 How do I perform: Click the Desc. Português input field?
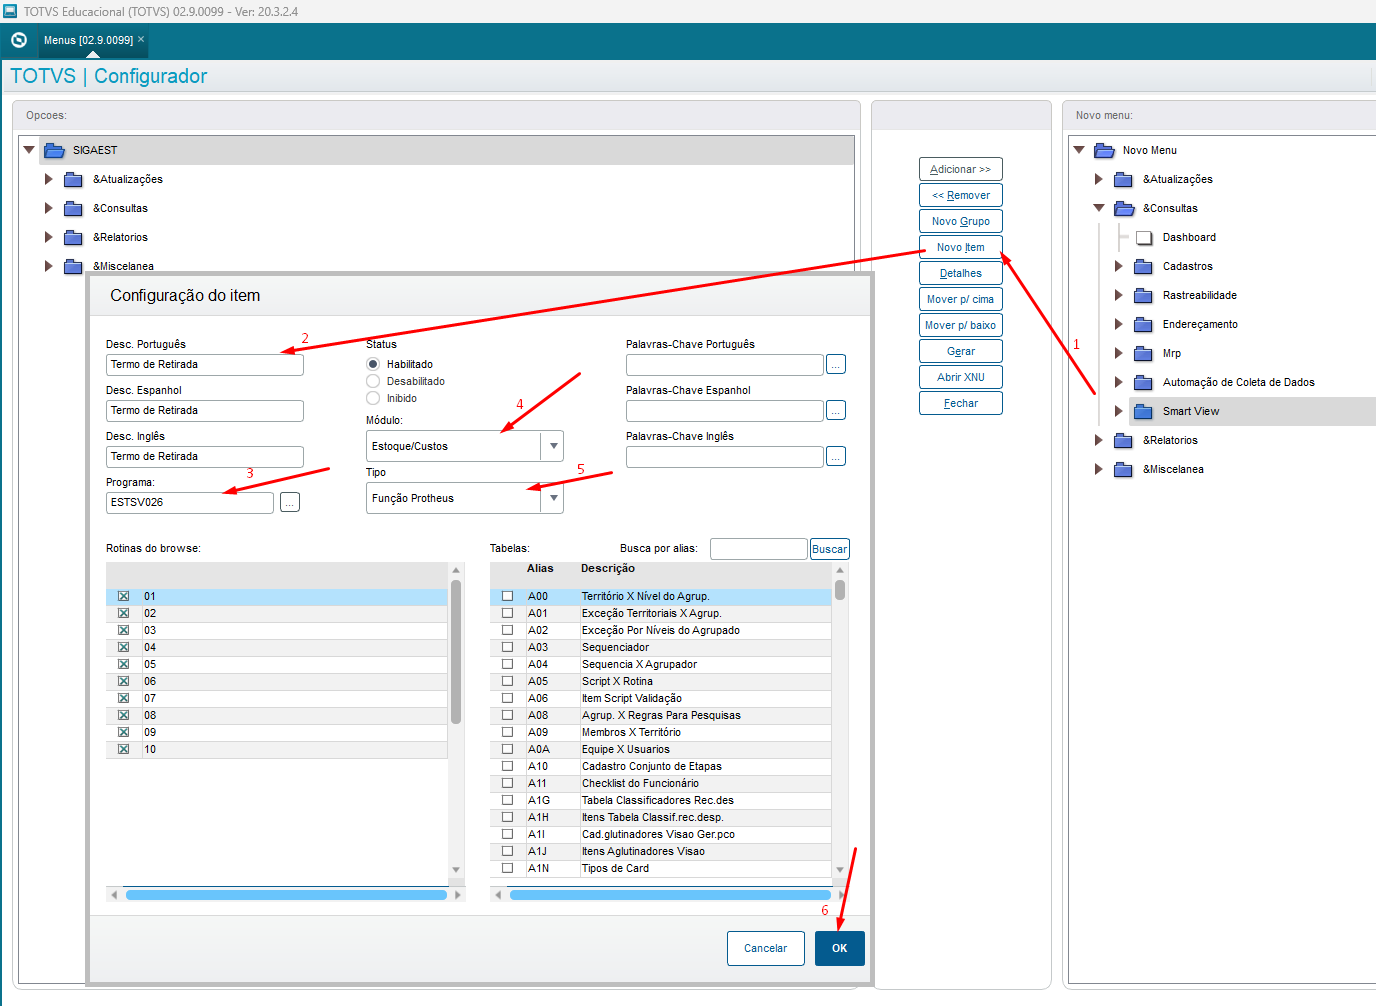point(205,364)
